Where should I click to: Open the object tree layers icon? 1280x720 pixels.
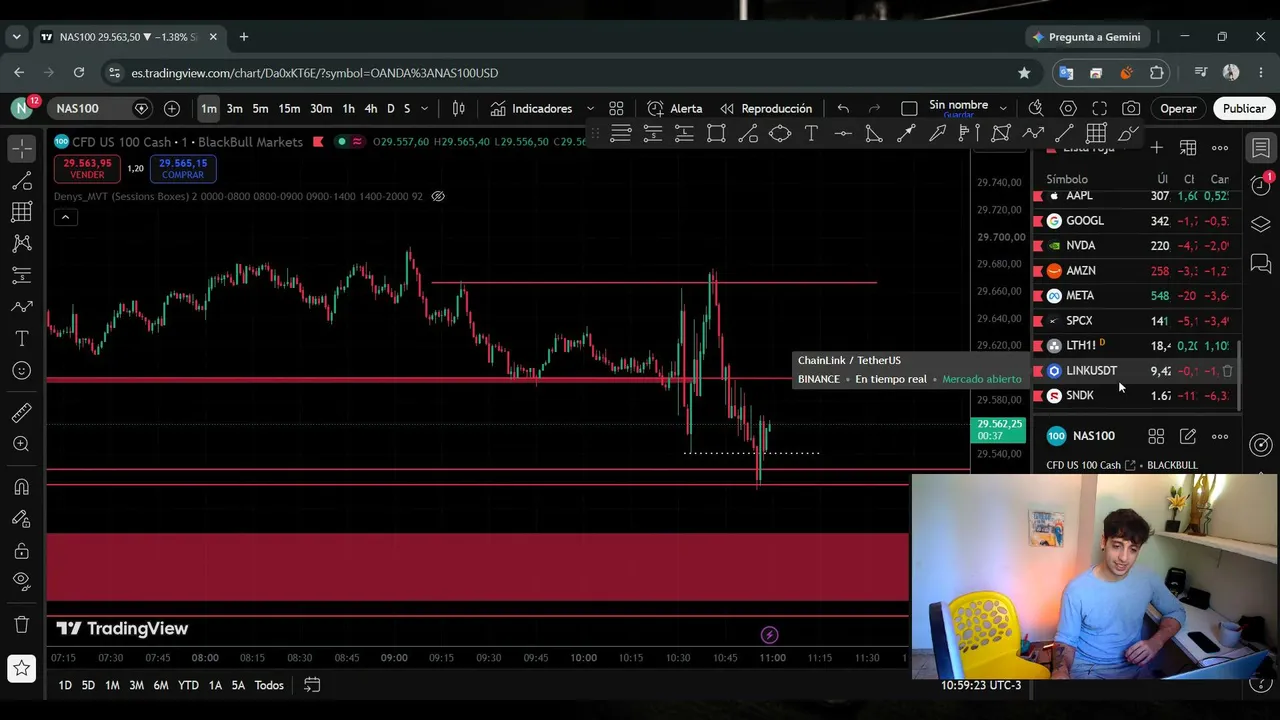click(x=1261, y=224)
